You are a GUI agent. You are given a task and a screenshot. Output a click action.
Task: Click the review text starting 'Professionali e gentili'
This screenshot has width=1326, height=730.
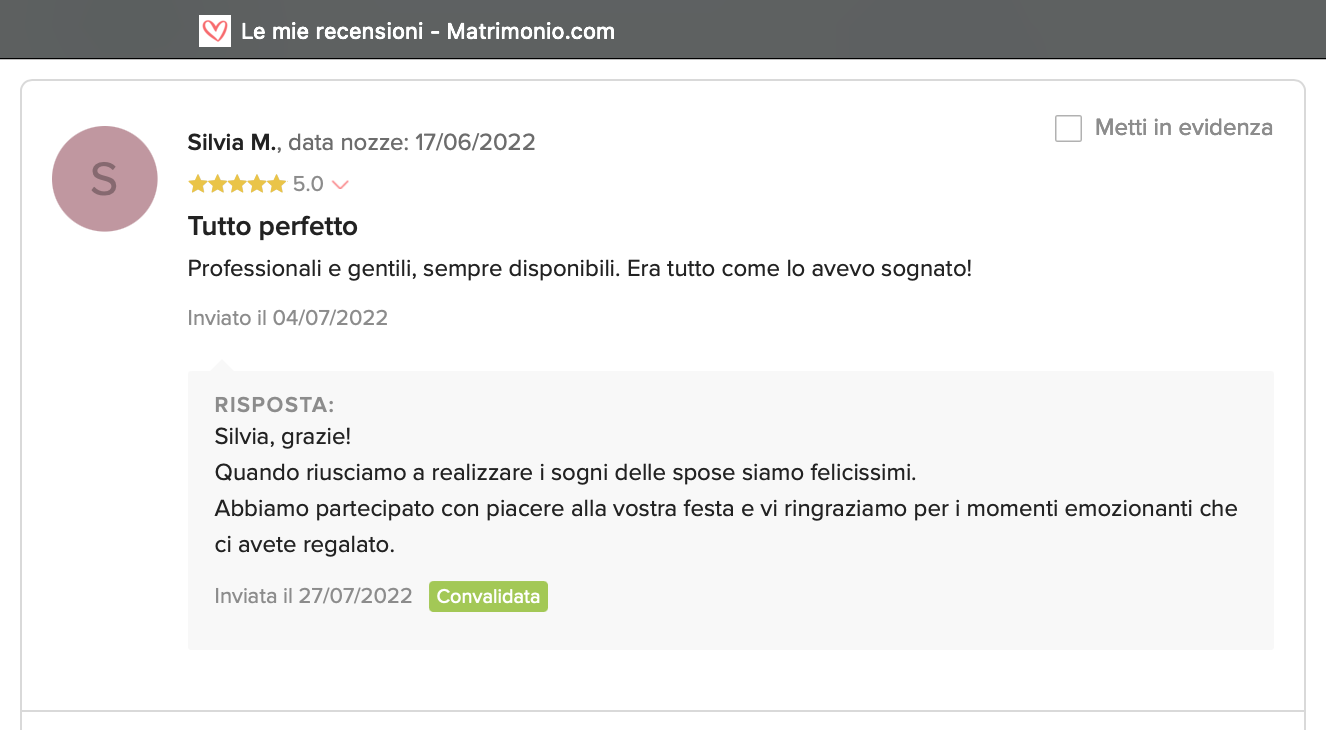(x=580, y=270)
